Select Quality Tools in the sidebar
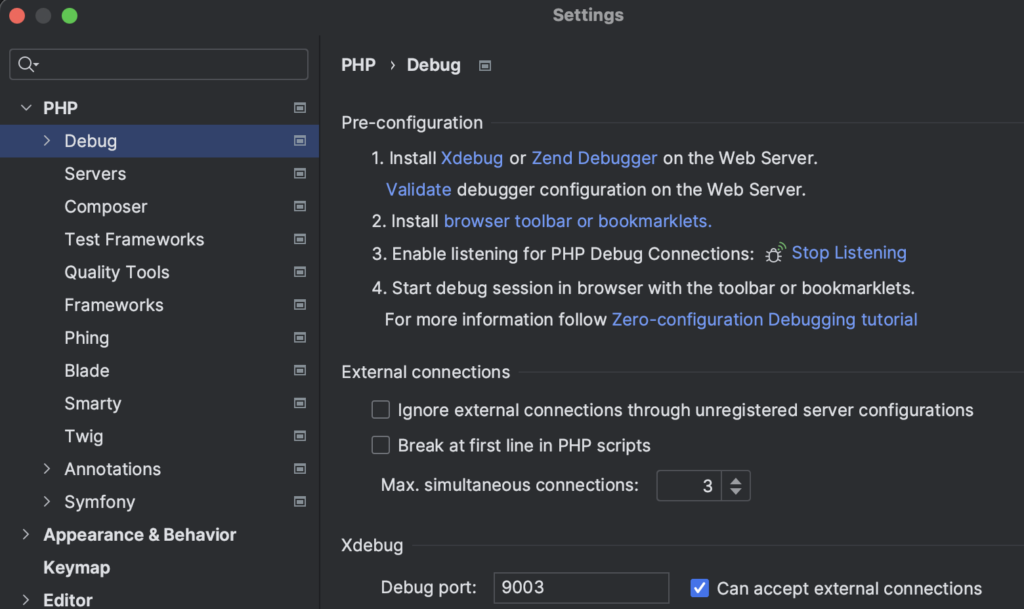This screenshot has width=1024, height=609. click(117, 272)
